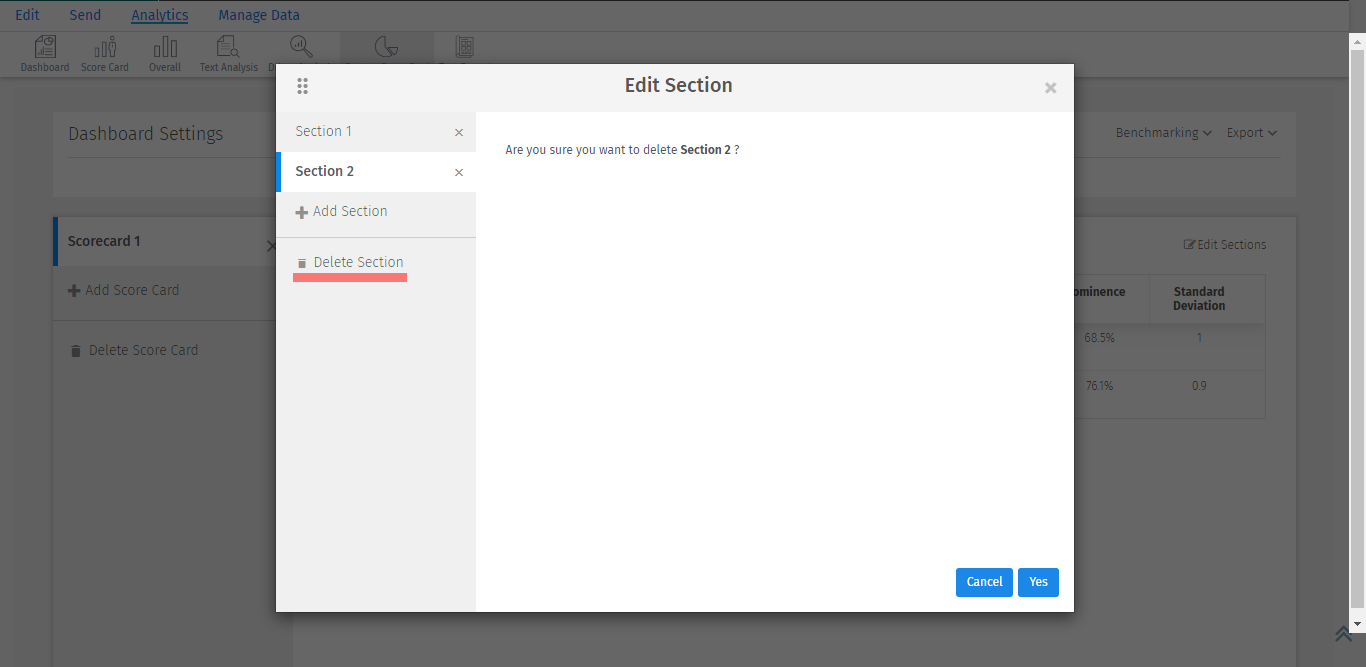The image size is (1366, 667).
Task: Remove Section 2 with its X icon
Action: [x=459, y=172]
